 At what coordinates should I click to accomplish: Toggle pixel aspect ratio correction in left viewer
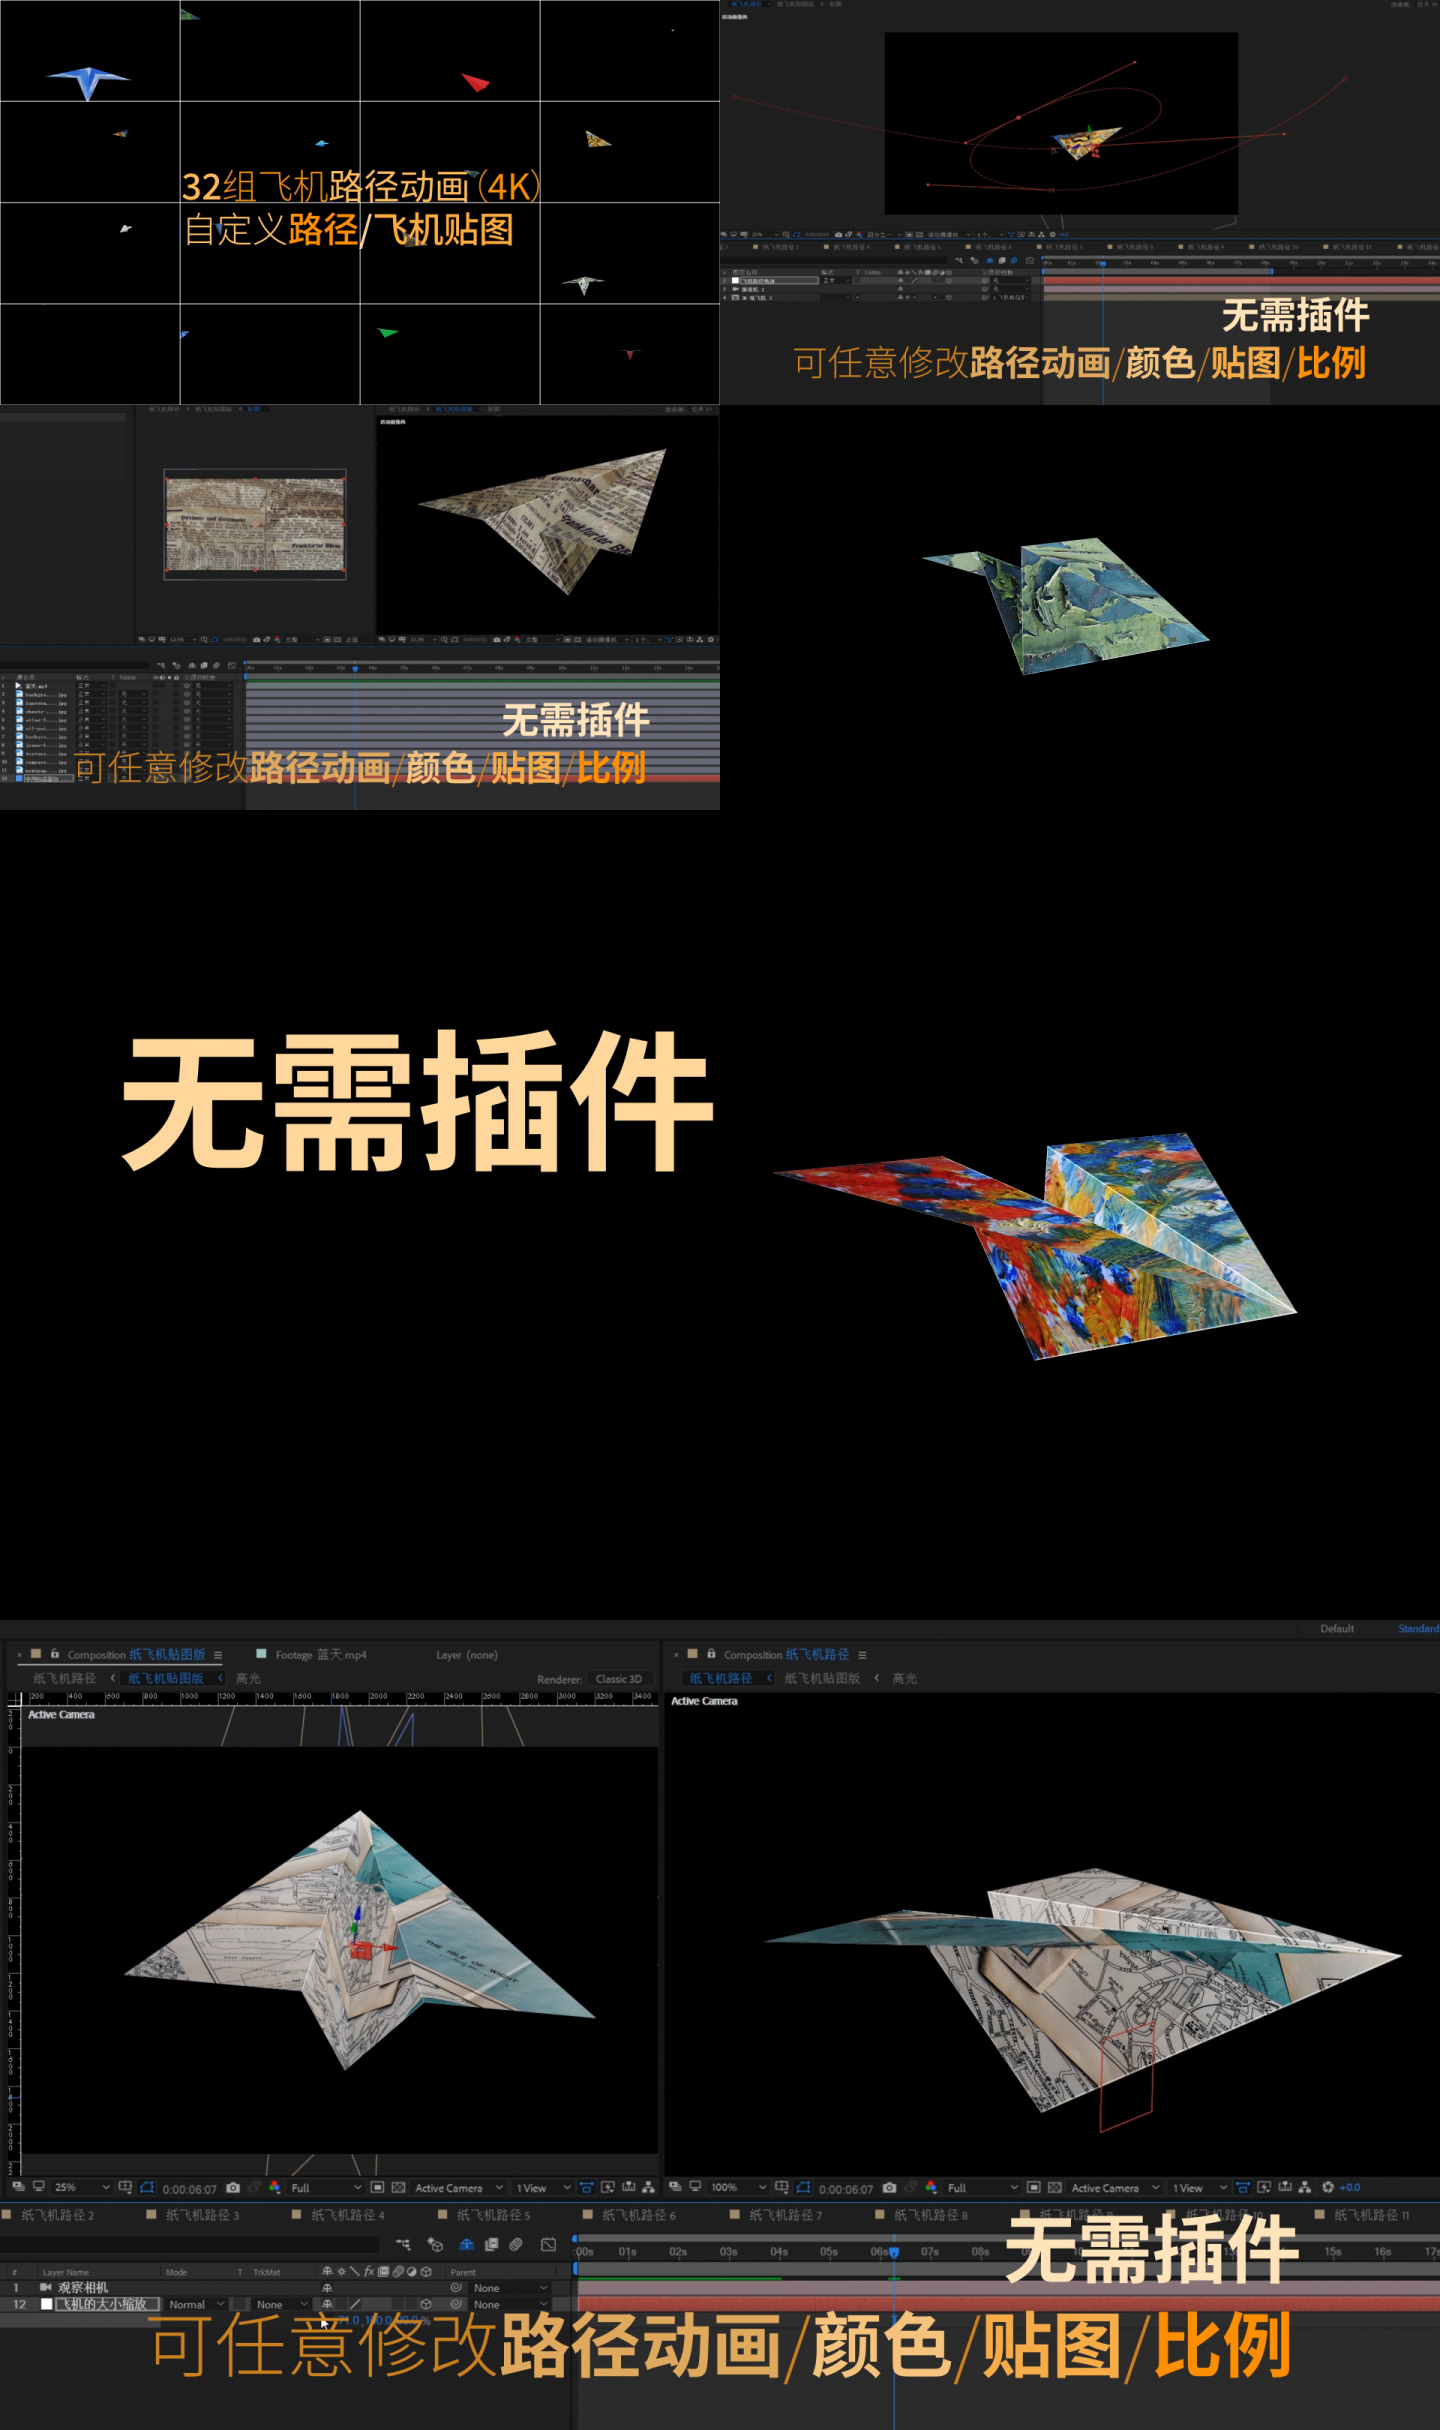pos(586,2188)
